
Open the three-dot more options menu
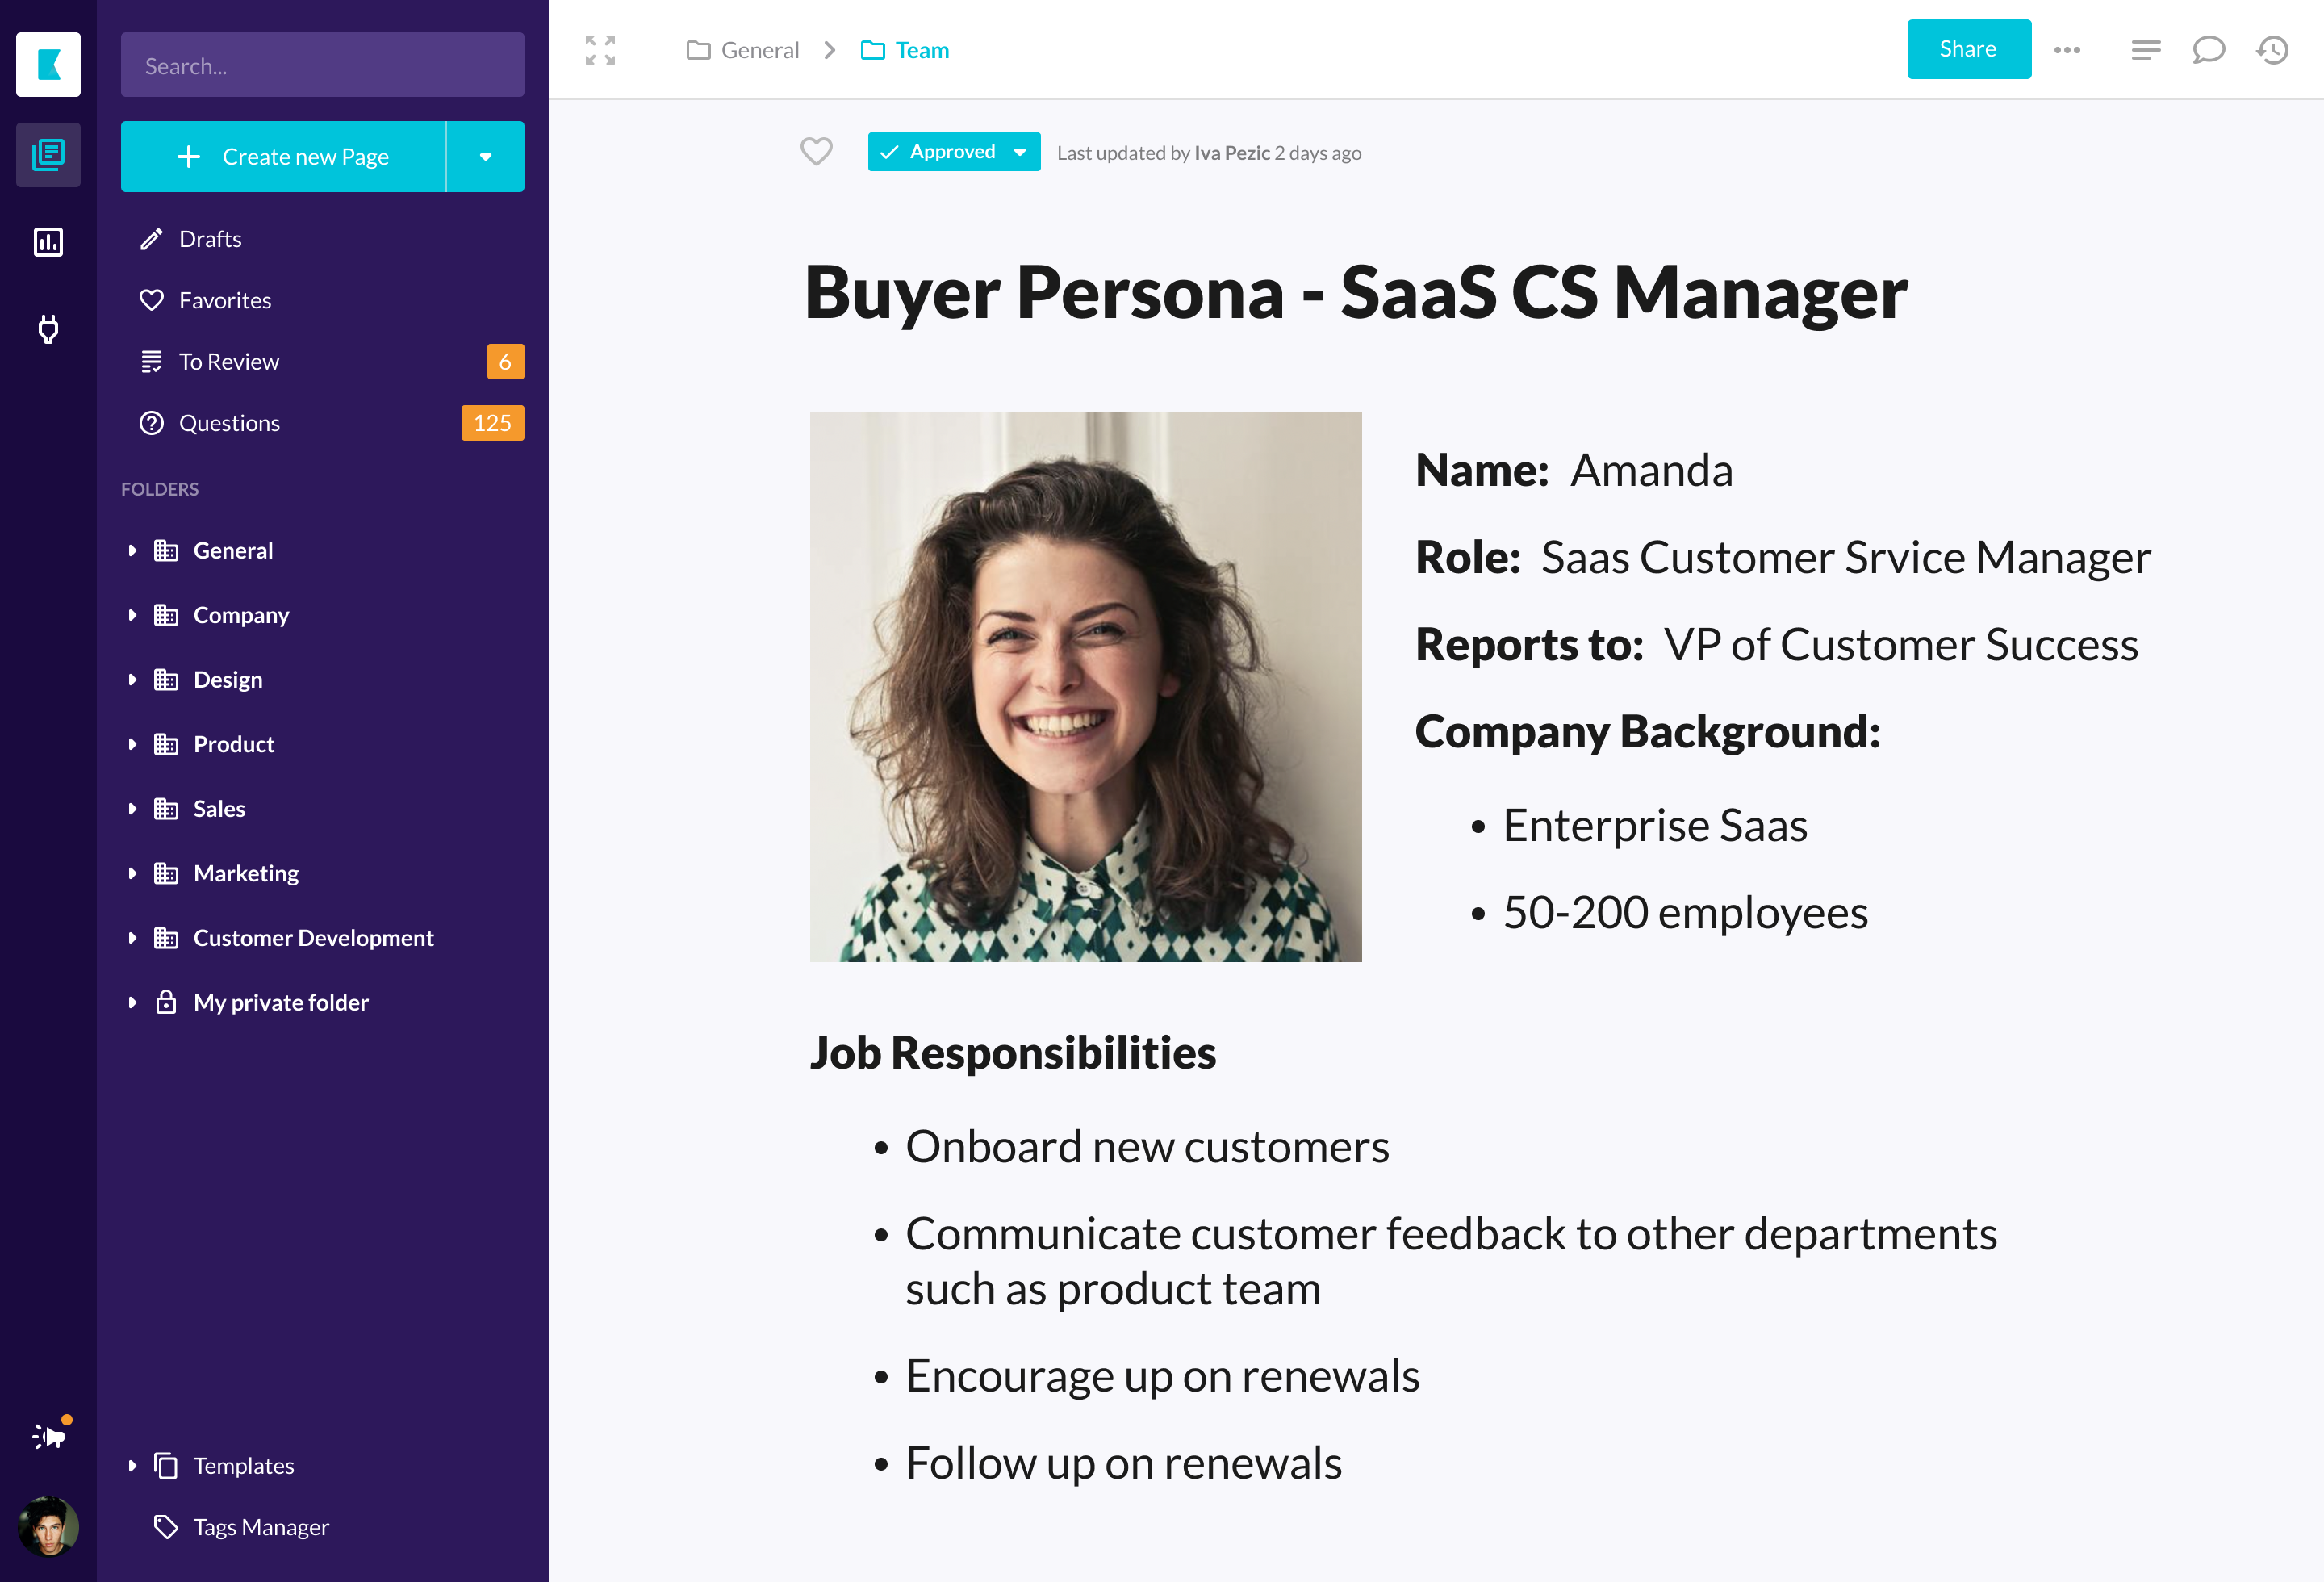[x=2067, y=50]
